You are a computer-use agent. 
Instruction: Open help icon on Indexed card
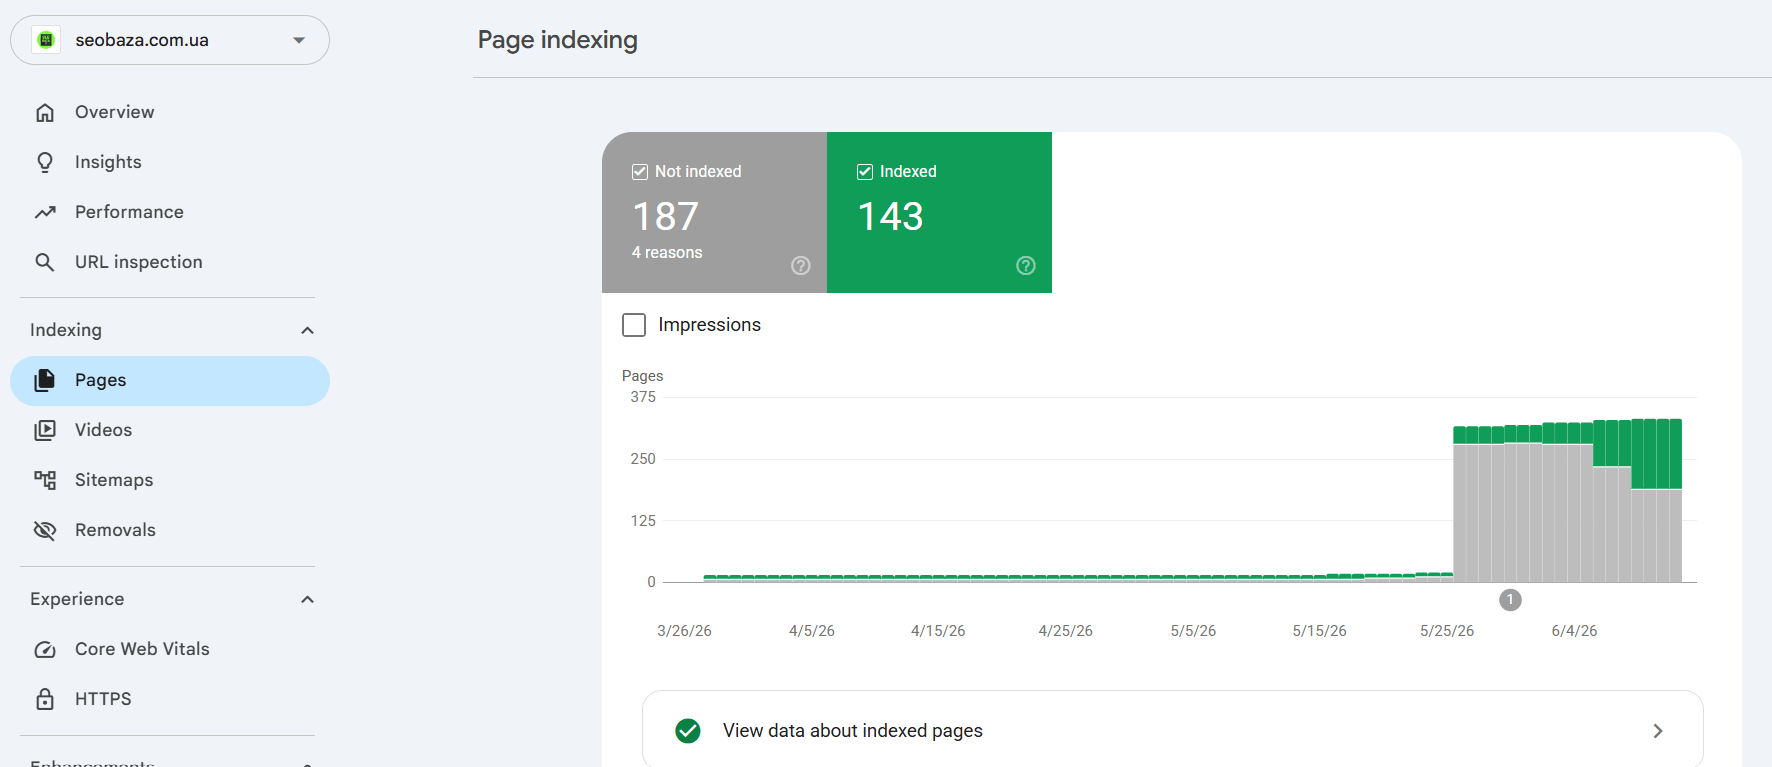pos(1026,265)
